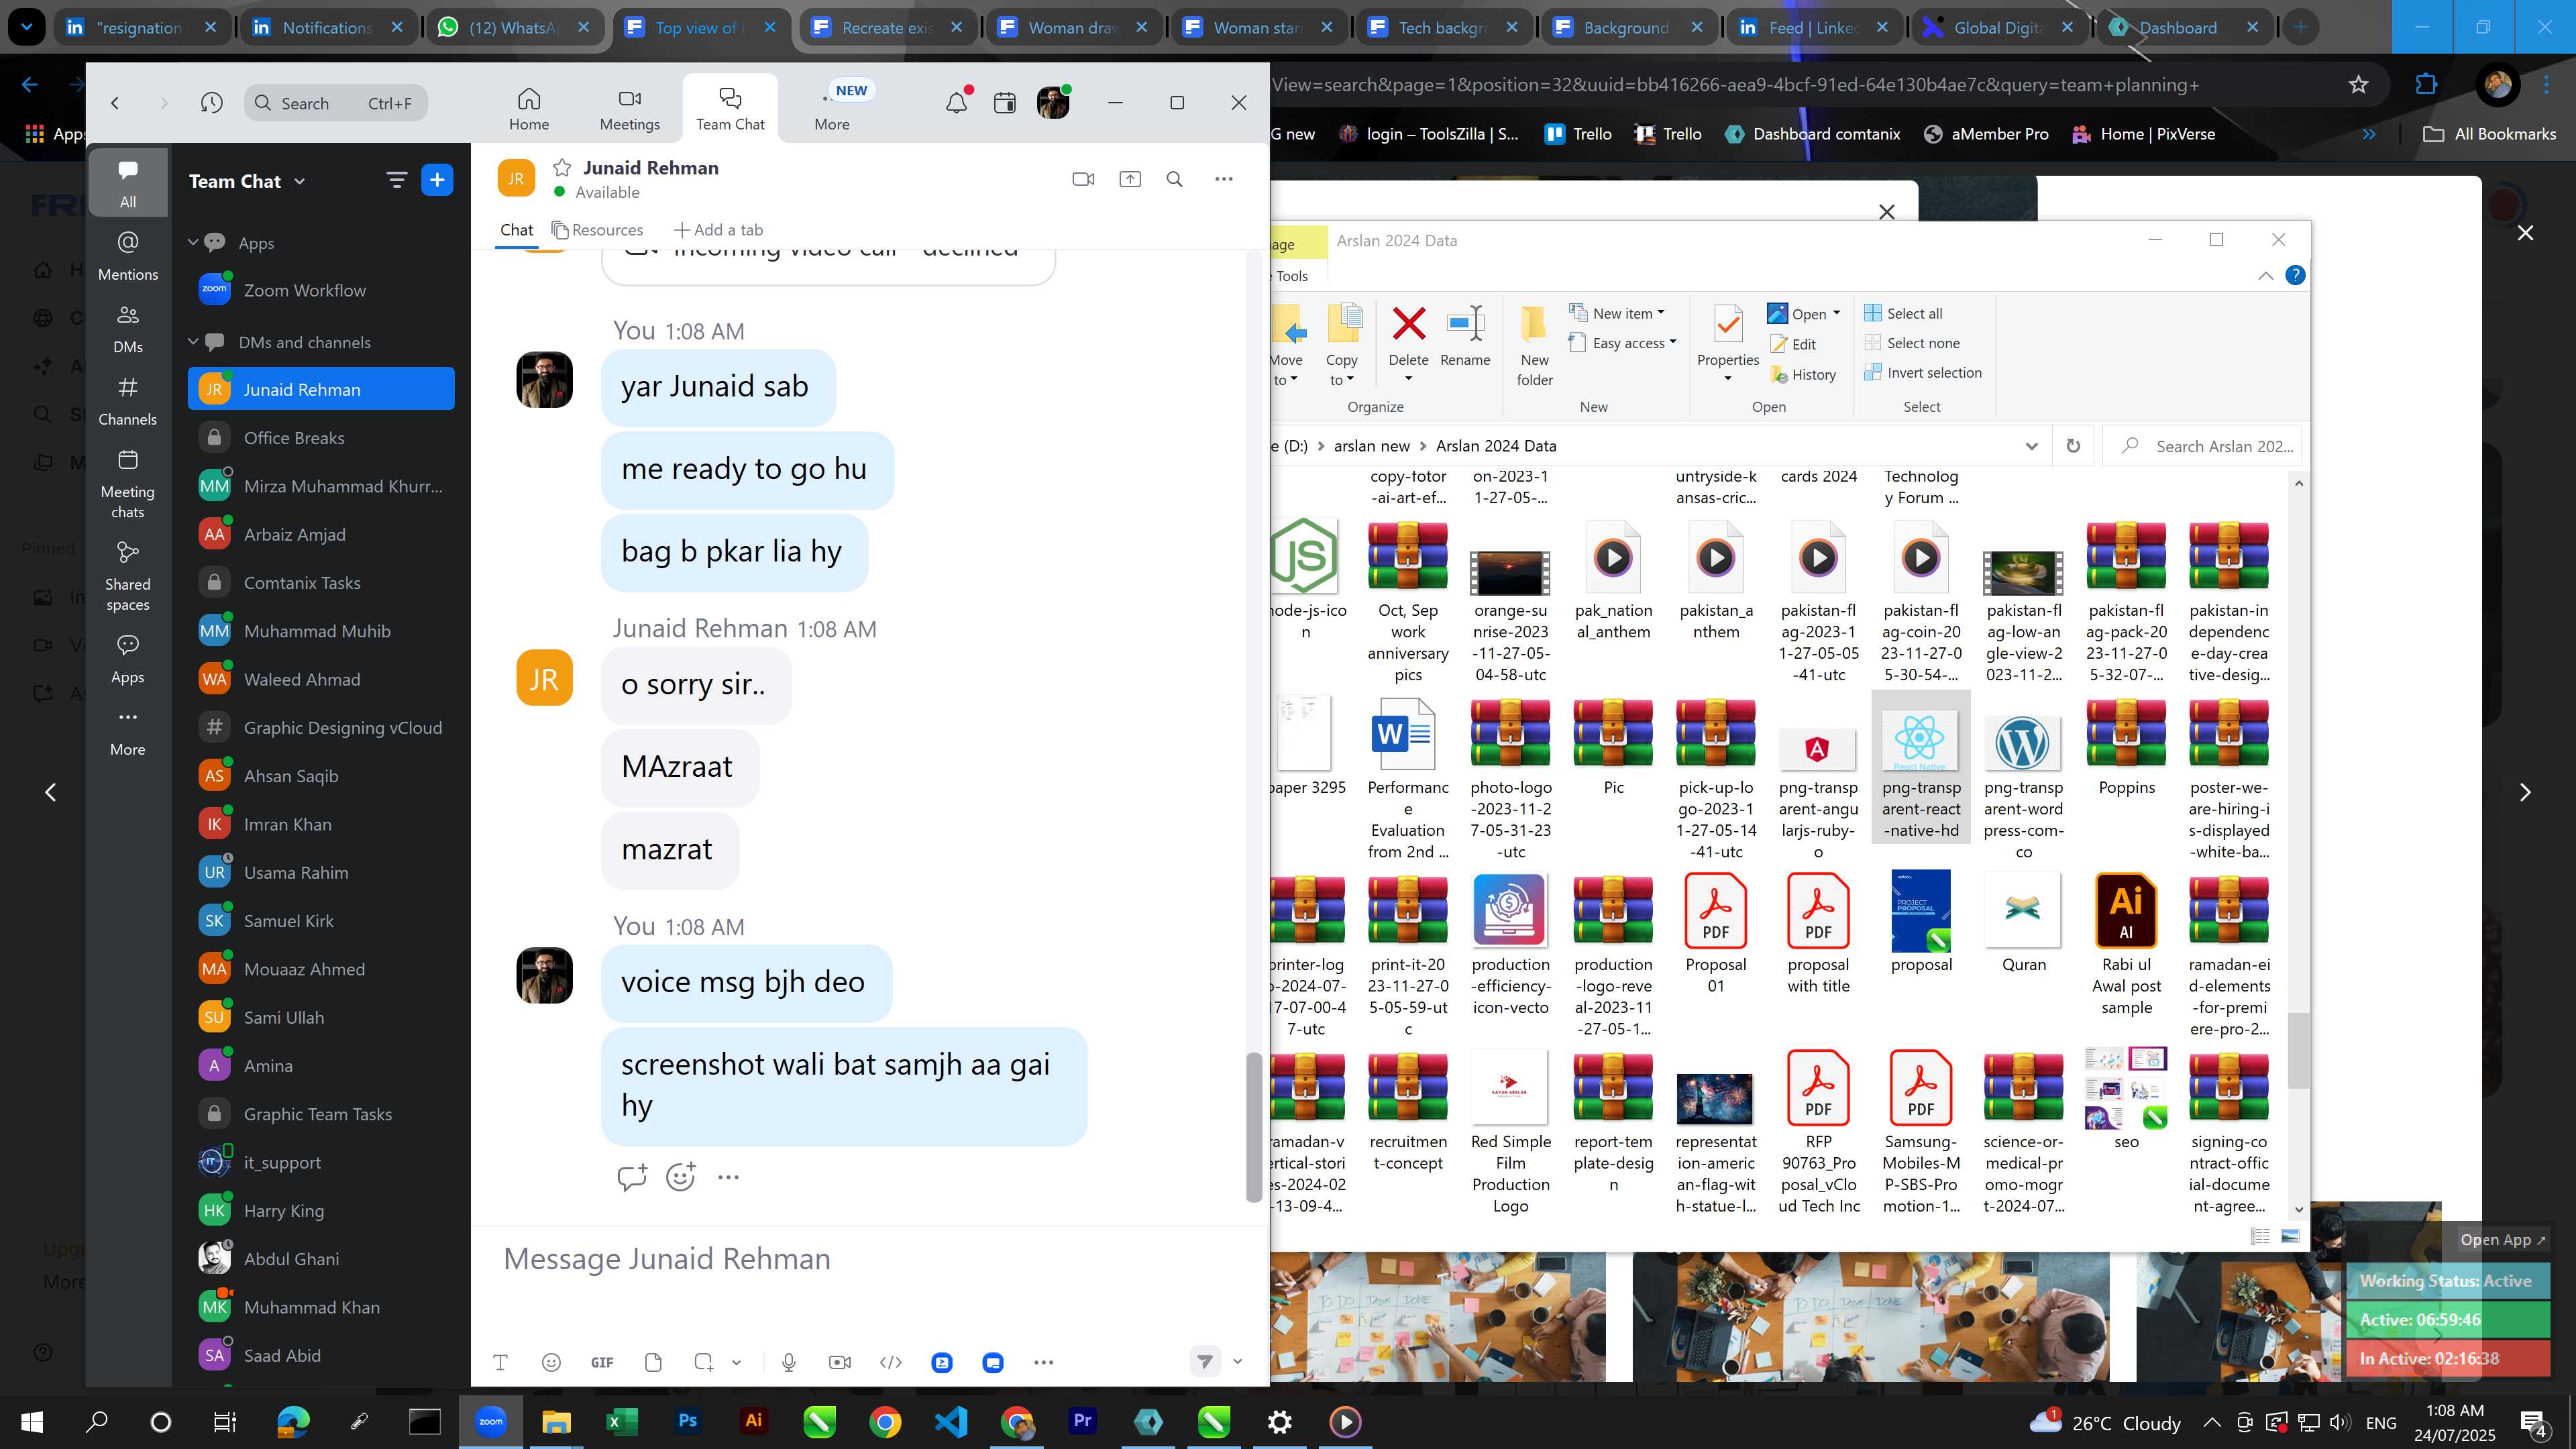The width and height of the screenshot is (2576, 1449).
Task: Click the Zoom chat vertical scrollbar
Action: point(1253,1127)
